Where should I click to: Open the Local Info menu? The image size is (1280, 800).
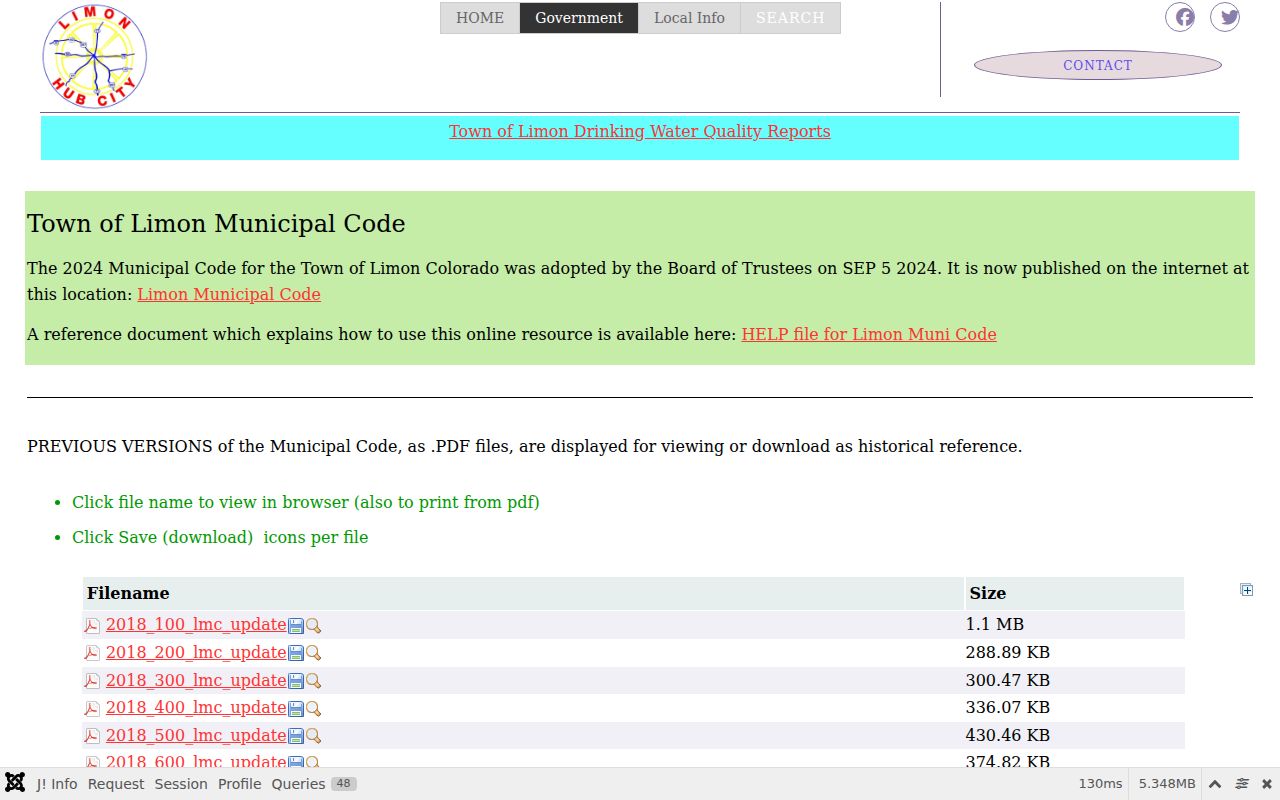tap(689, 18)
